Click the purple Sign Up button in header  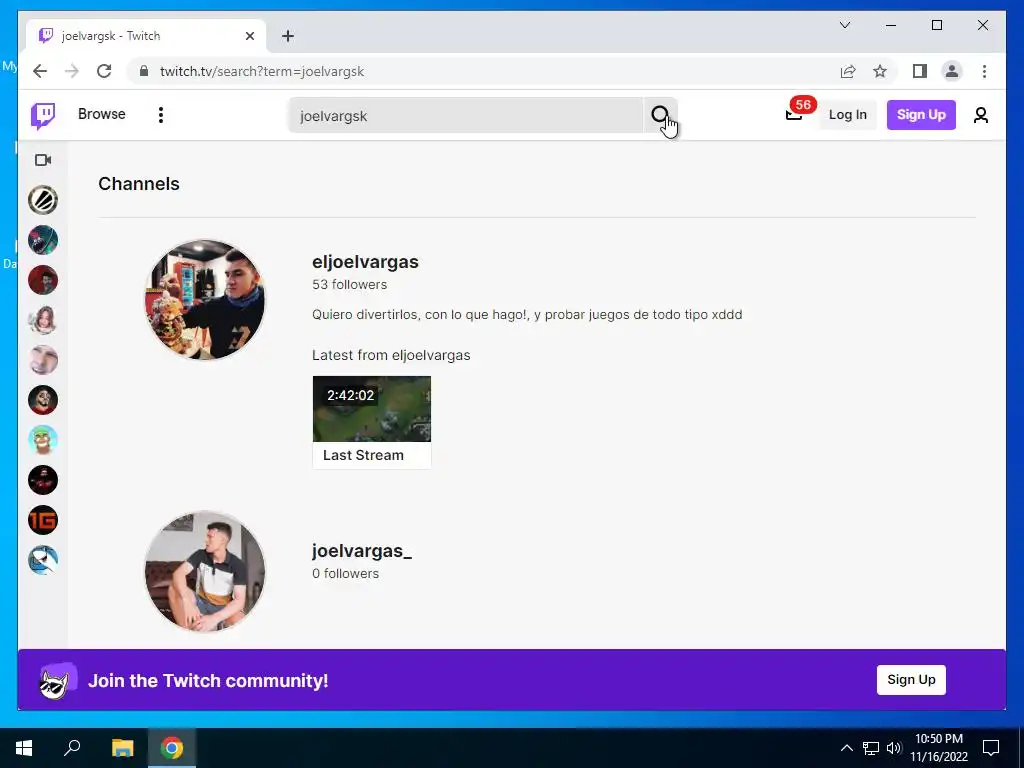pos(921,115)
